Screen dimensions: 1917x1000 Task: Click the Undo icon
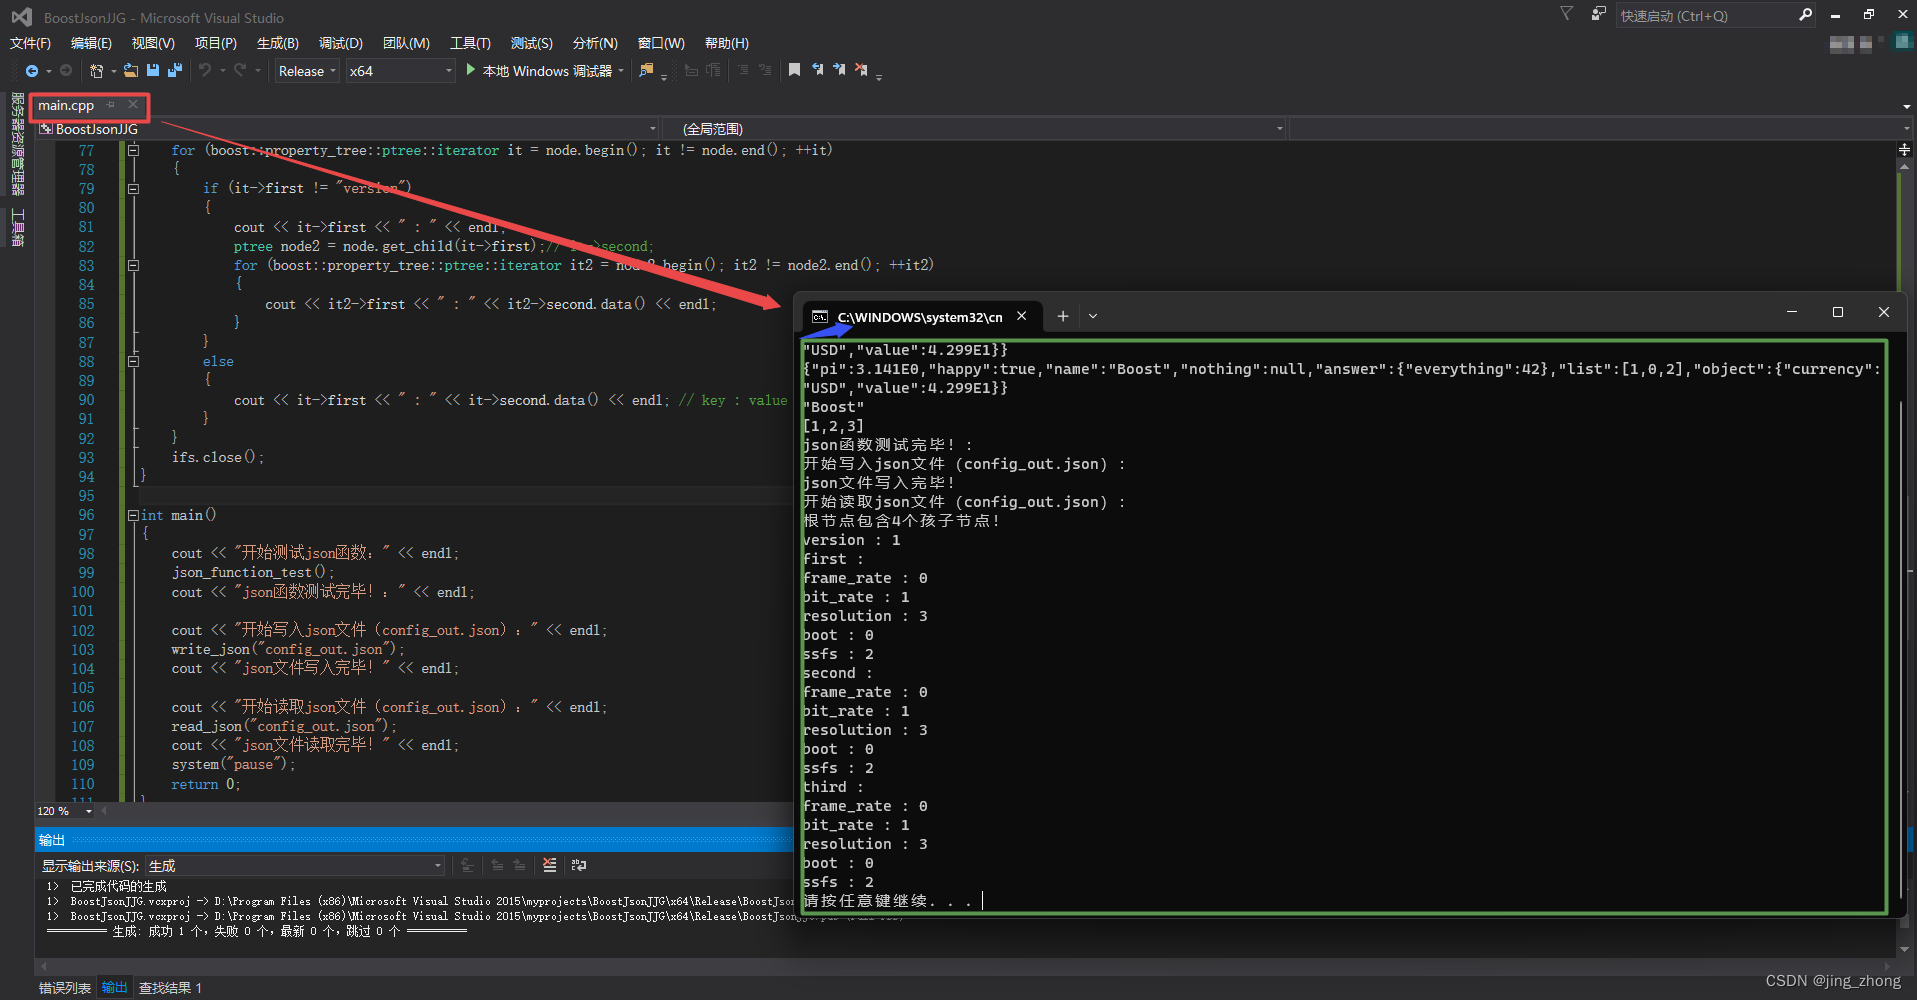[205, 70]
